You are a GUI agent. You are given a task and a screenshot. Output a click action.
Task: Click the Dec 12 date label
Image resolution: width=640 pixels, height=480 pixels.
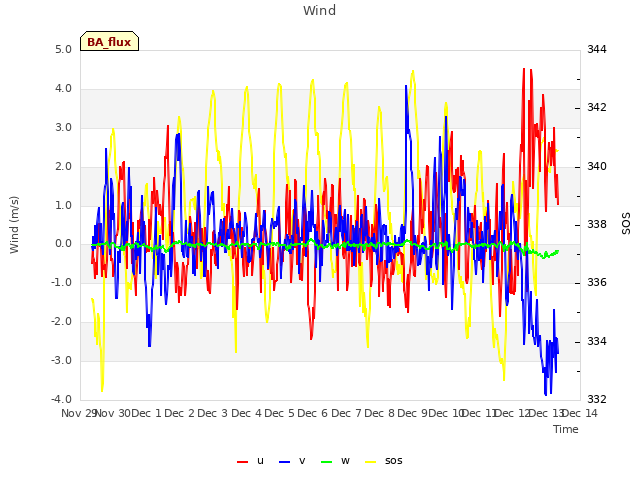(x=513, y=413)
